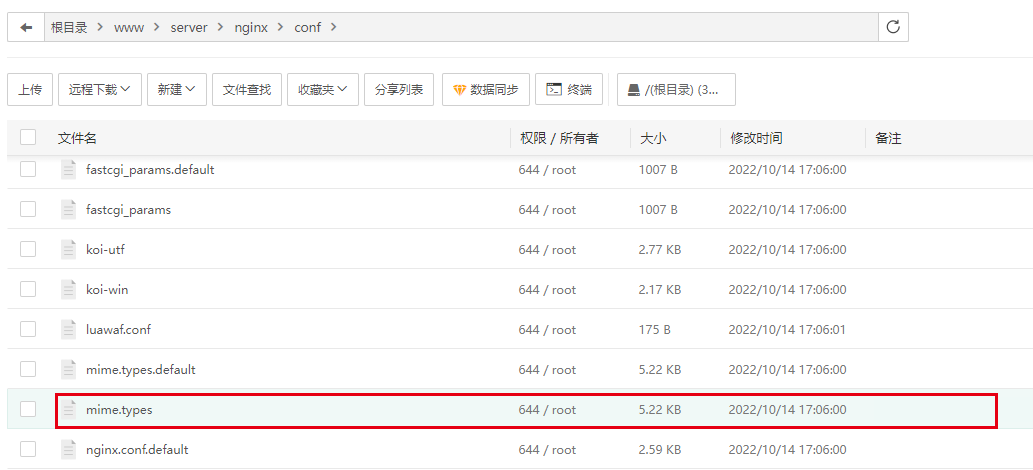Viewport: 1033px width, 470px height.
Task: Go to nginx in the breadcrumb
Action: click(251, 28)
